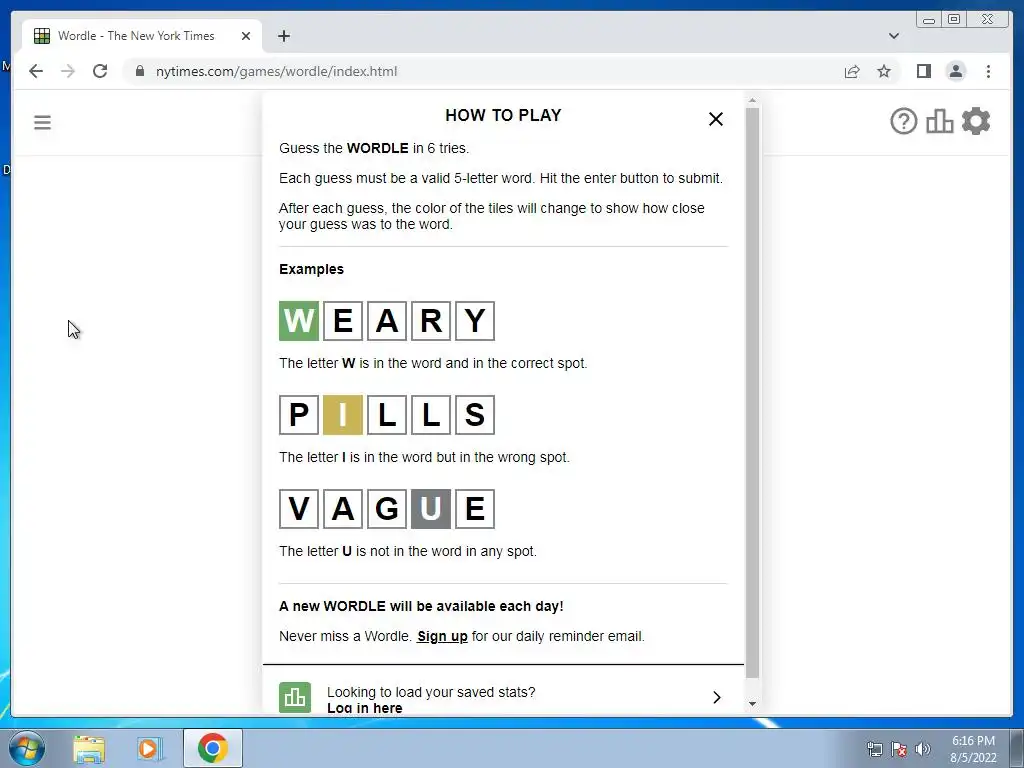Bookmark this page with the star icon
The height and width of the screenshot is (768, 1024).
coord(884,71)
